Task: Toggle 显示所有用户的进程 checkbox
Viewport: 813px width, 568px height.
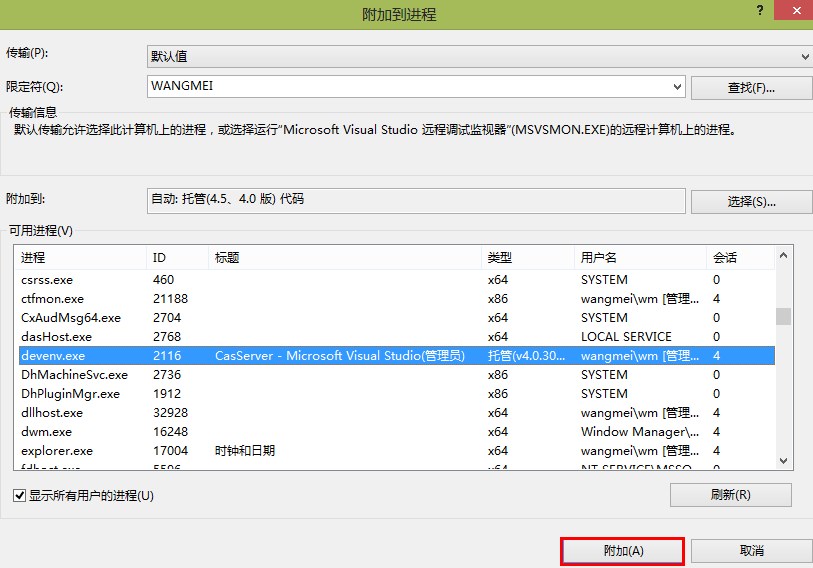Action: 20,495
